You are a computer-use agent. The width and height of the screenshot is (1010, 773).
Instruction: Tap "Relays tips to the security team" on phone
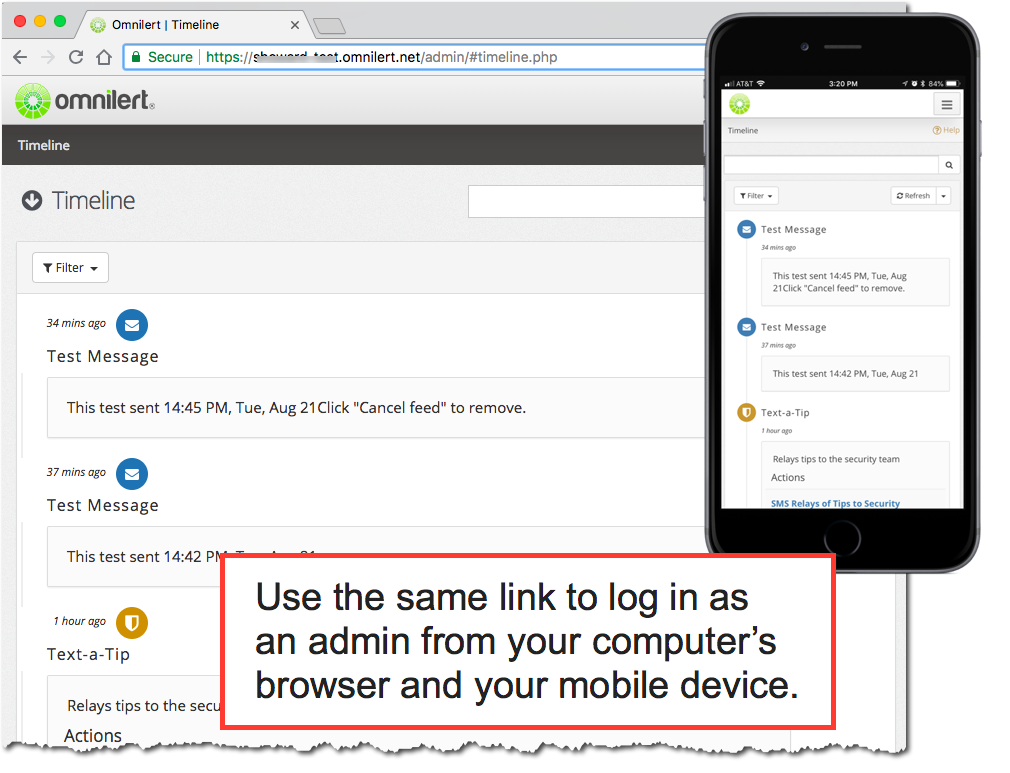[836, 459]
